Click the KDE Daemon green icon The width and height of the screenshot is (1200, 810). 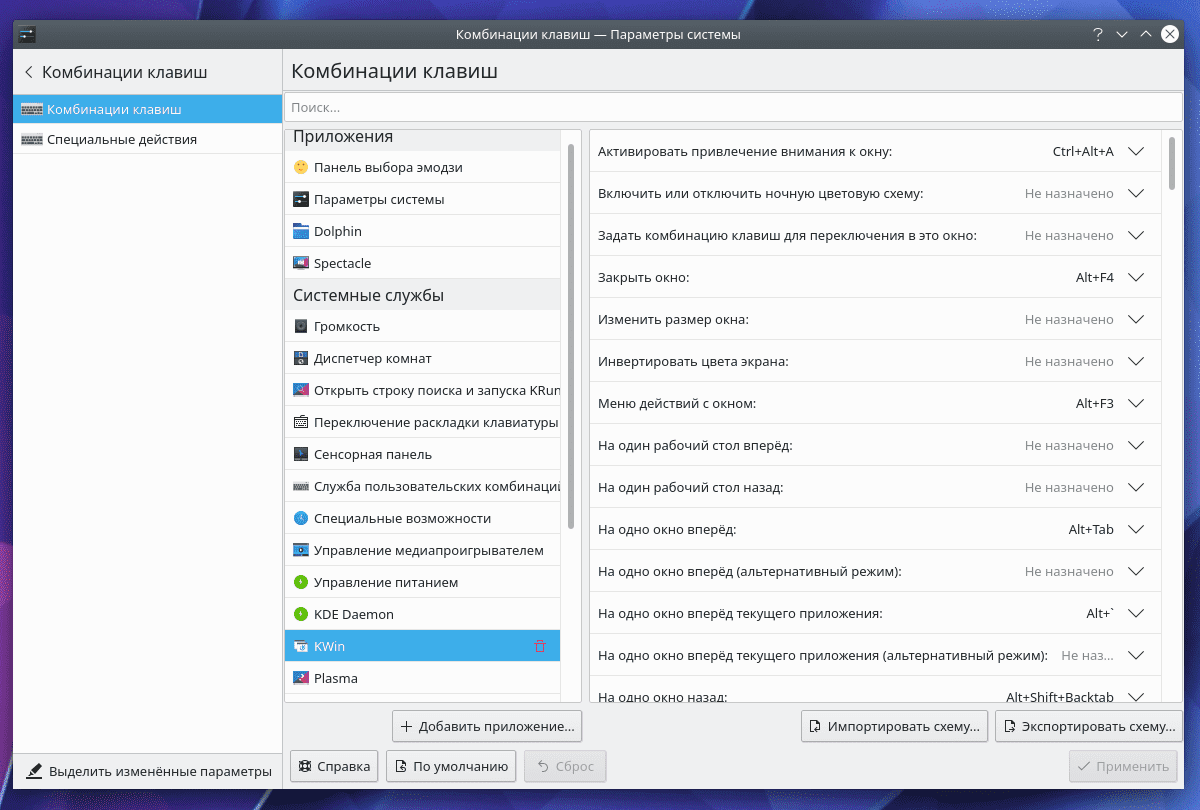pos(301,614)
